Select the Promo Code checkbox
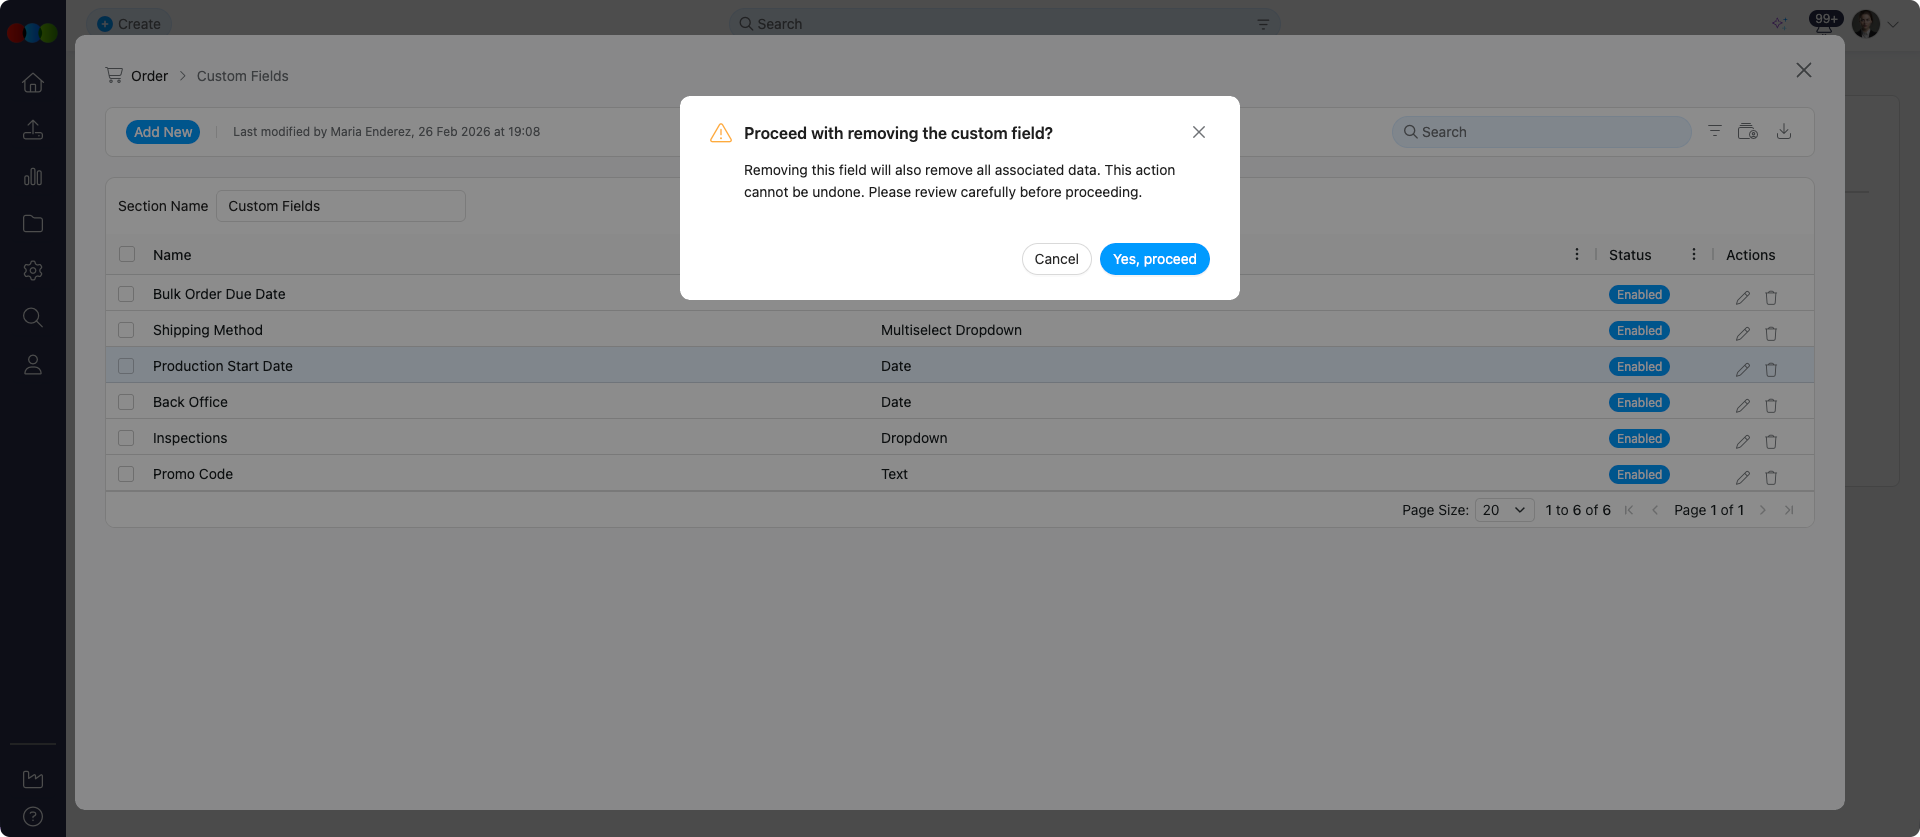The image size is (1920, 837). 126,474
